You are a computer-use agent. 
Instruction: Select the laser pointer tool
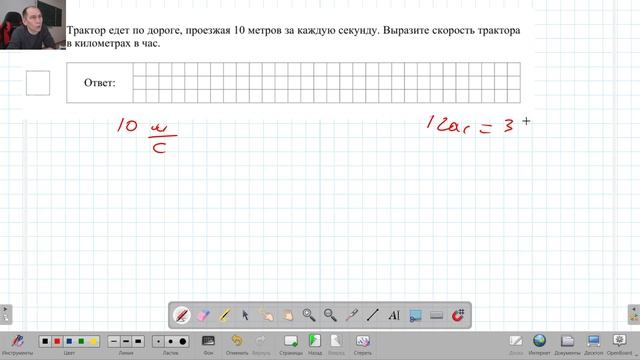coord(351,315)
